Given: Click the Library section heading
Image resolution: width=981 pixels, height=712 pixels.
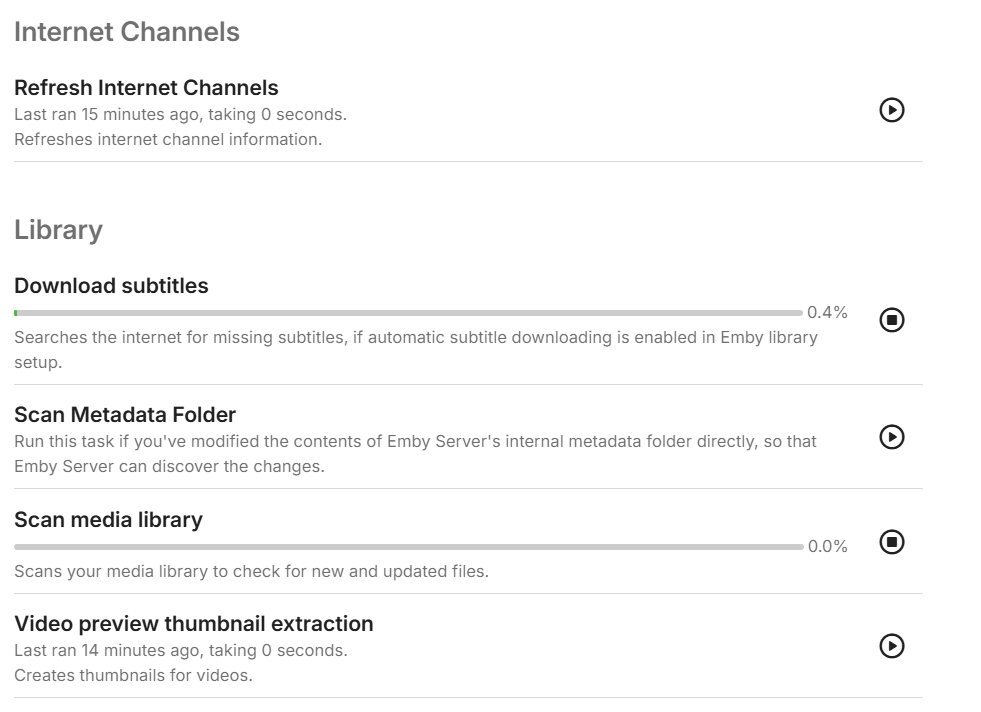Looking at the screenshot, I should coord(58,230).
